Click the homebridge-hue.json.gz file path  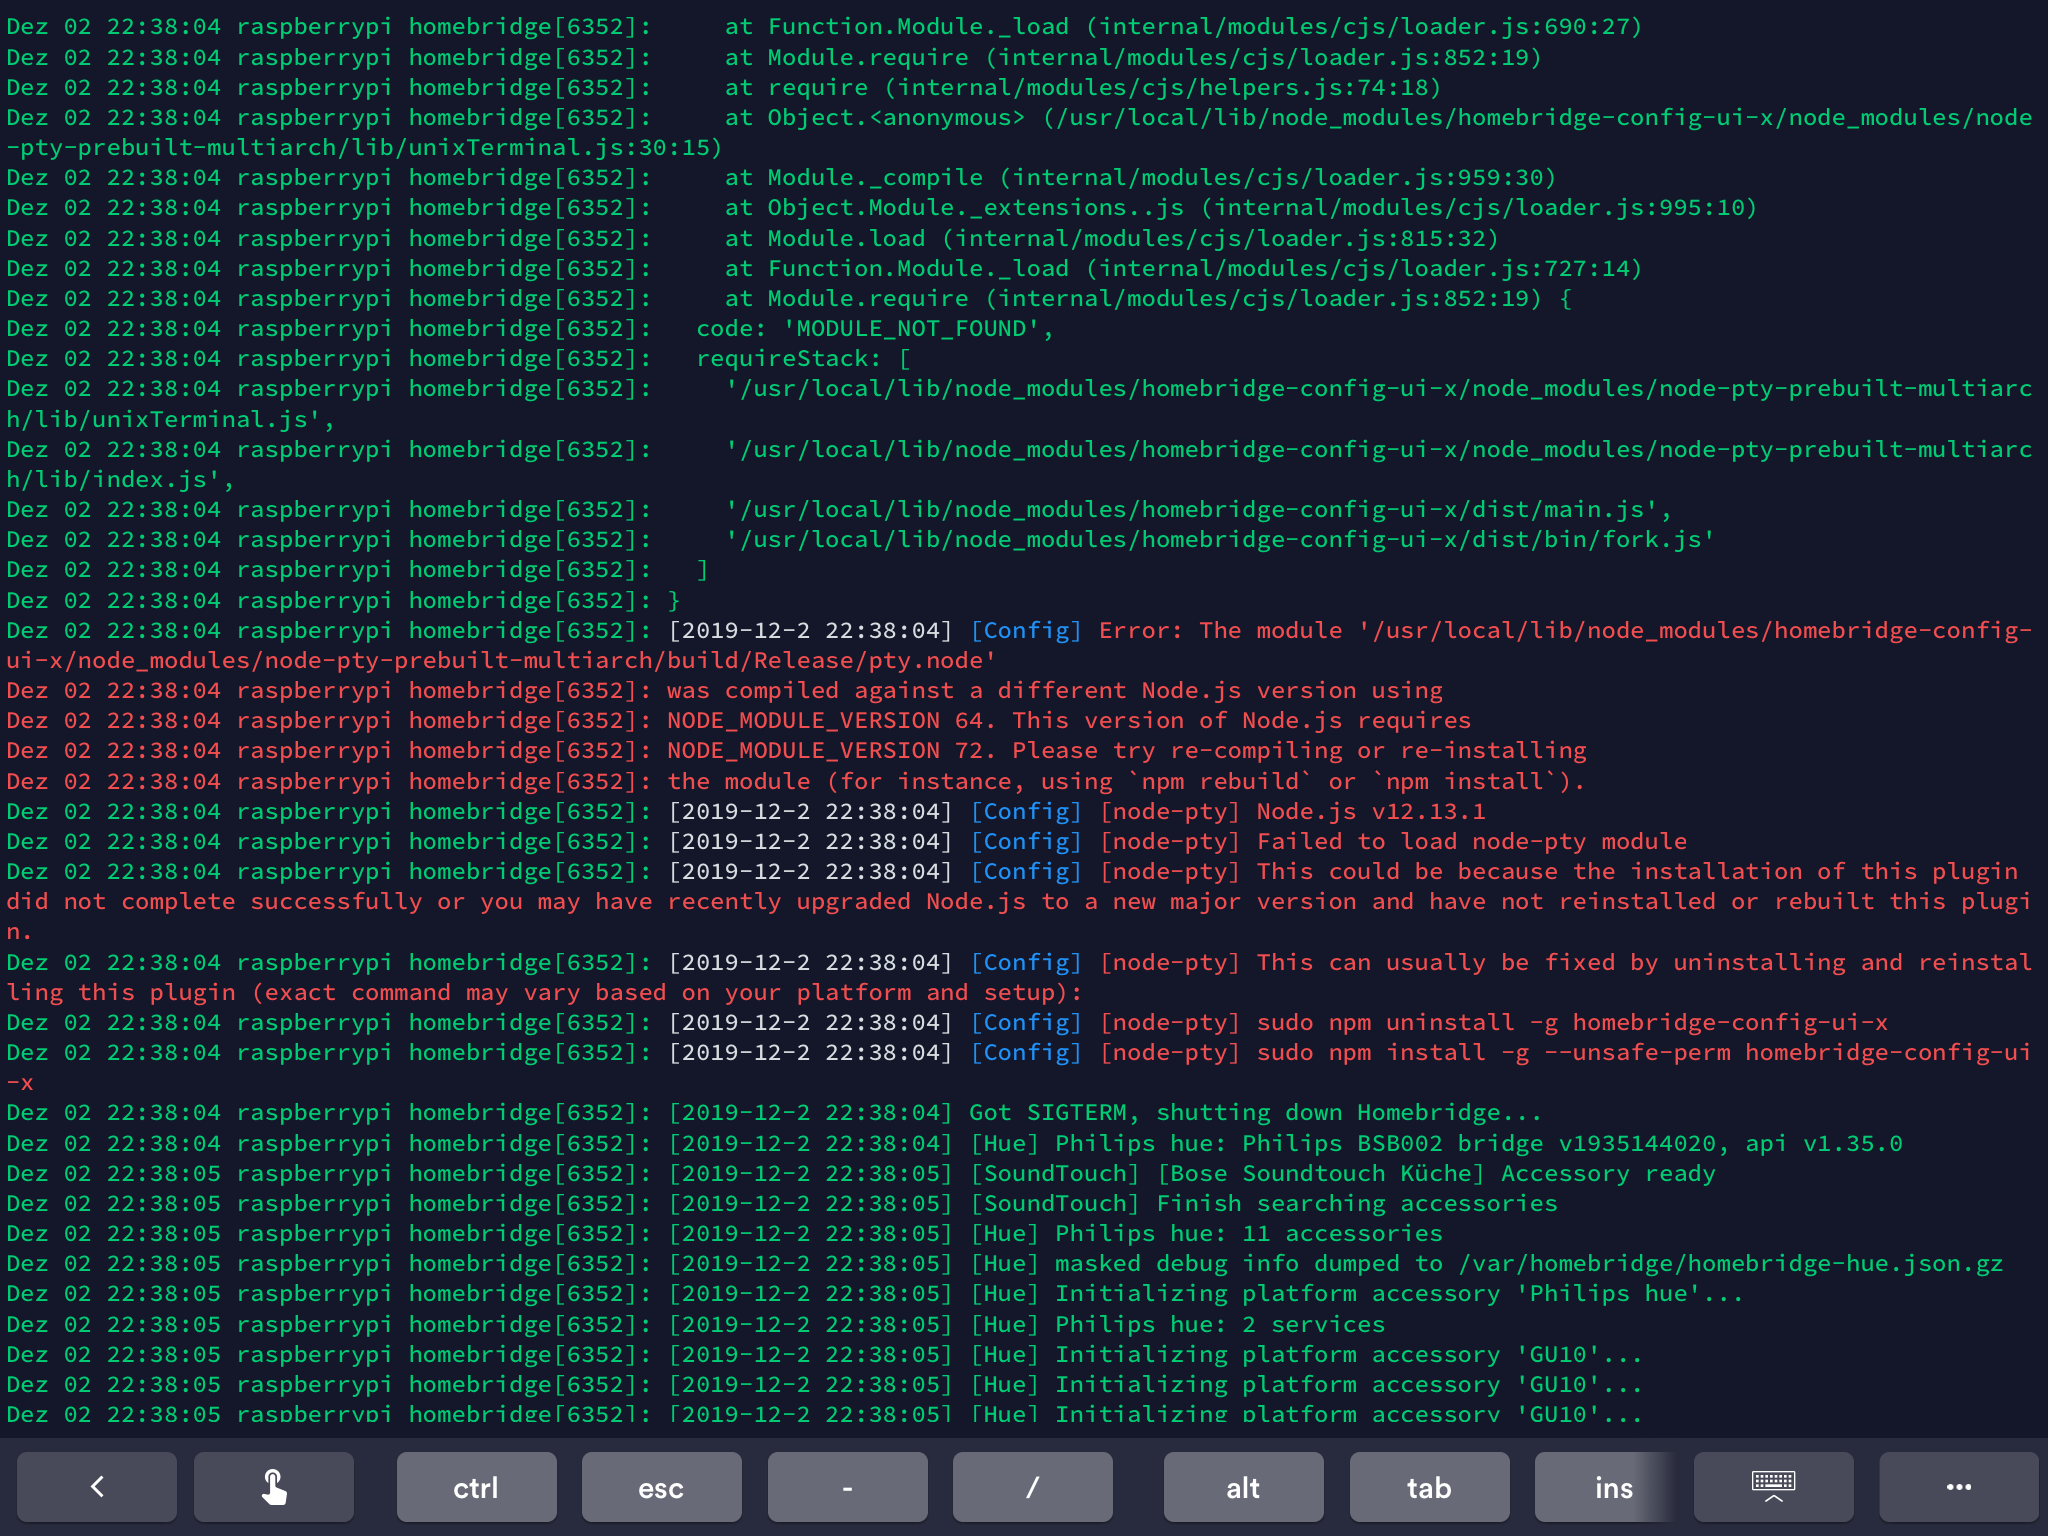click(1730, 1263)
